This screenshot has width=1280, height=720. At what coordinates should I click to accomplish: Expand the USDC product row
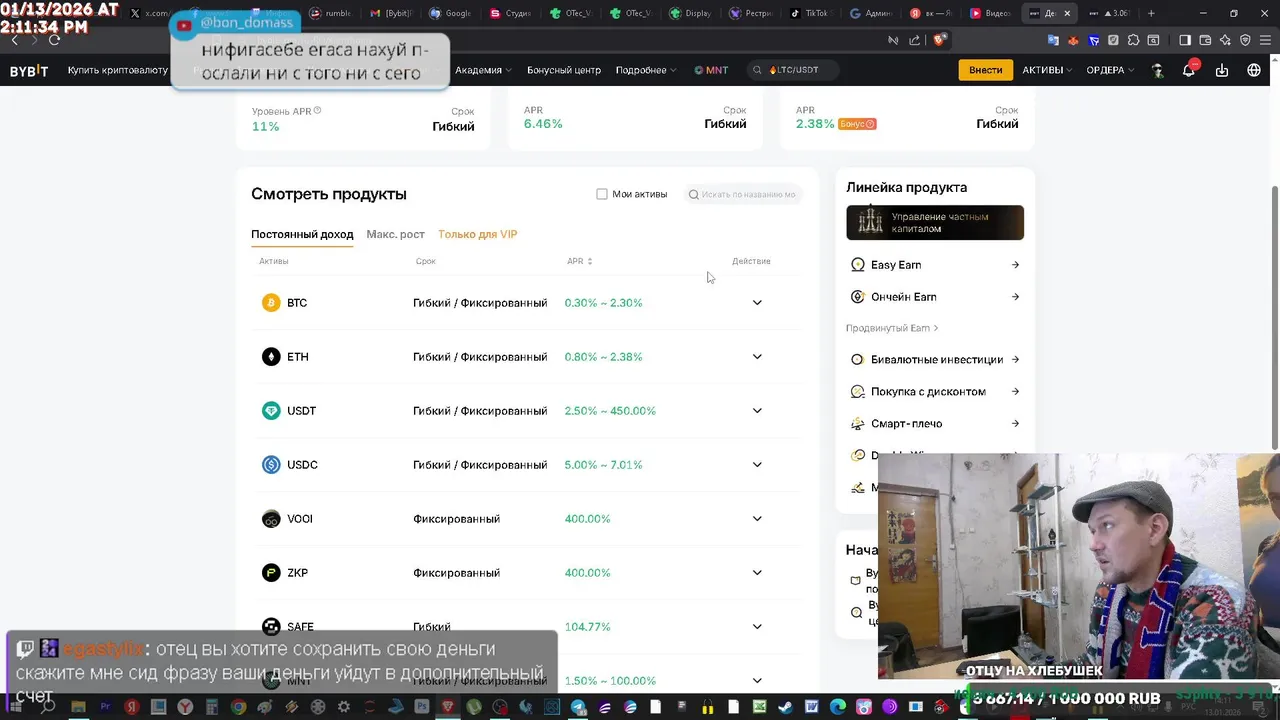tap(757, 464)
